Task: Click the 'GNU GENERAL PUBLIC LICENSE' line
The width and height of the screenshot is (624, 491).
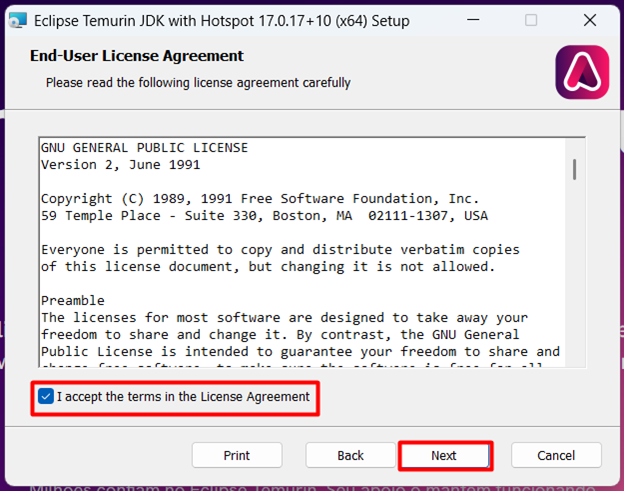Action: (144, 147)
